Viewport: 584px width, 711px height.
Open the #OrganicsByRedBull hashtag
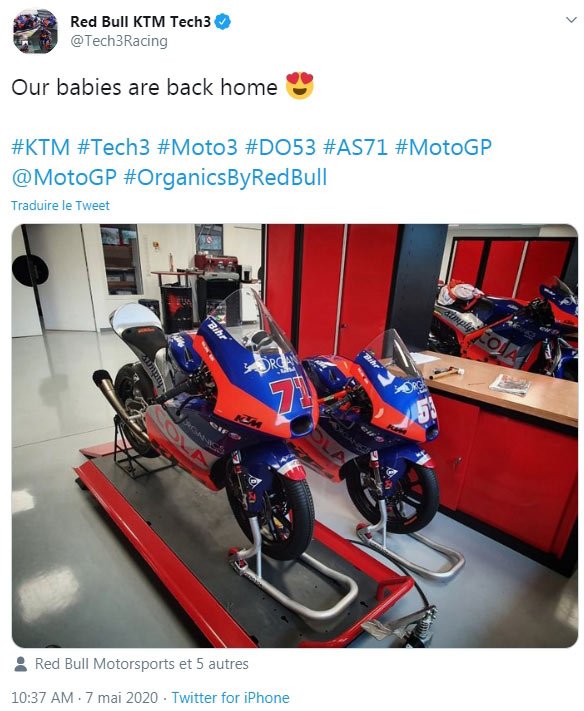tap(225, 177)
